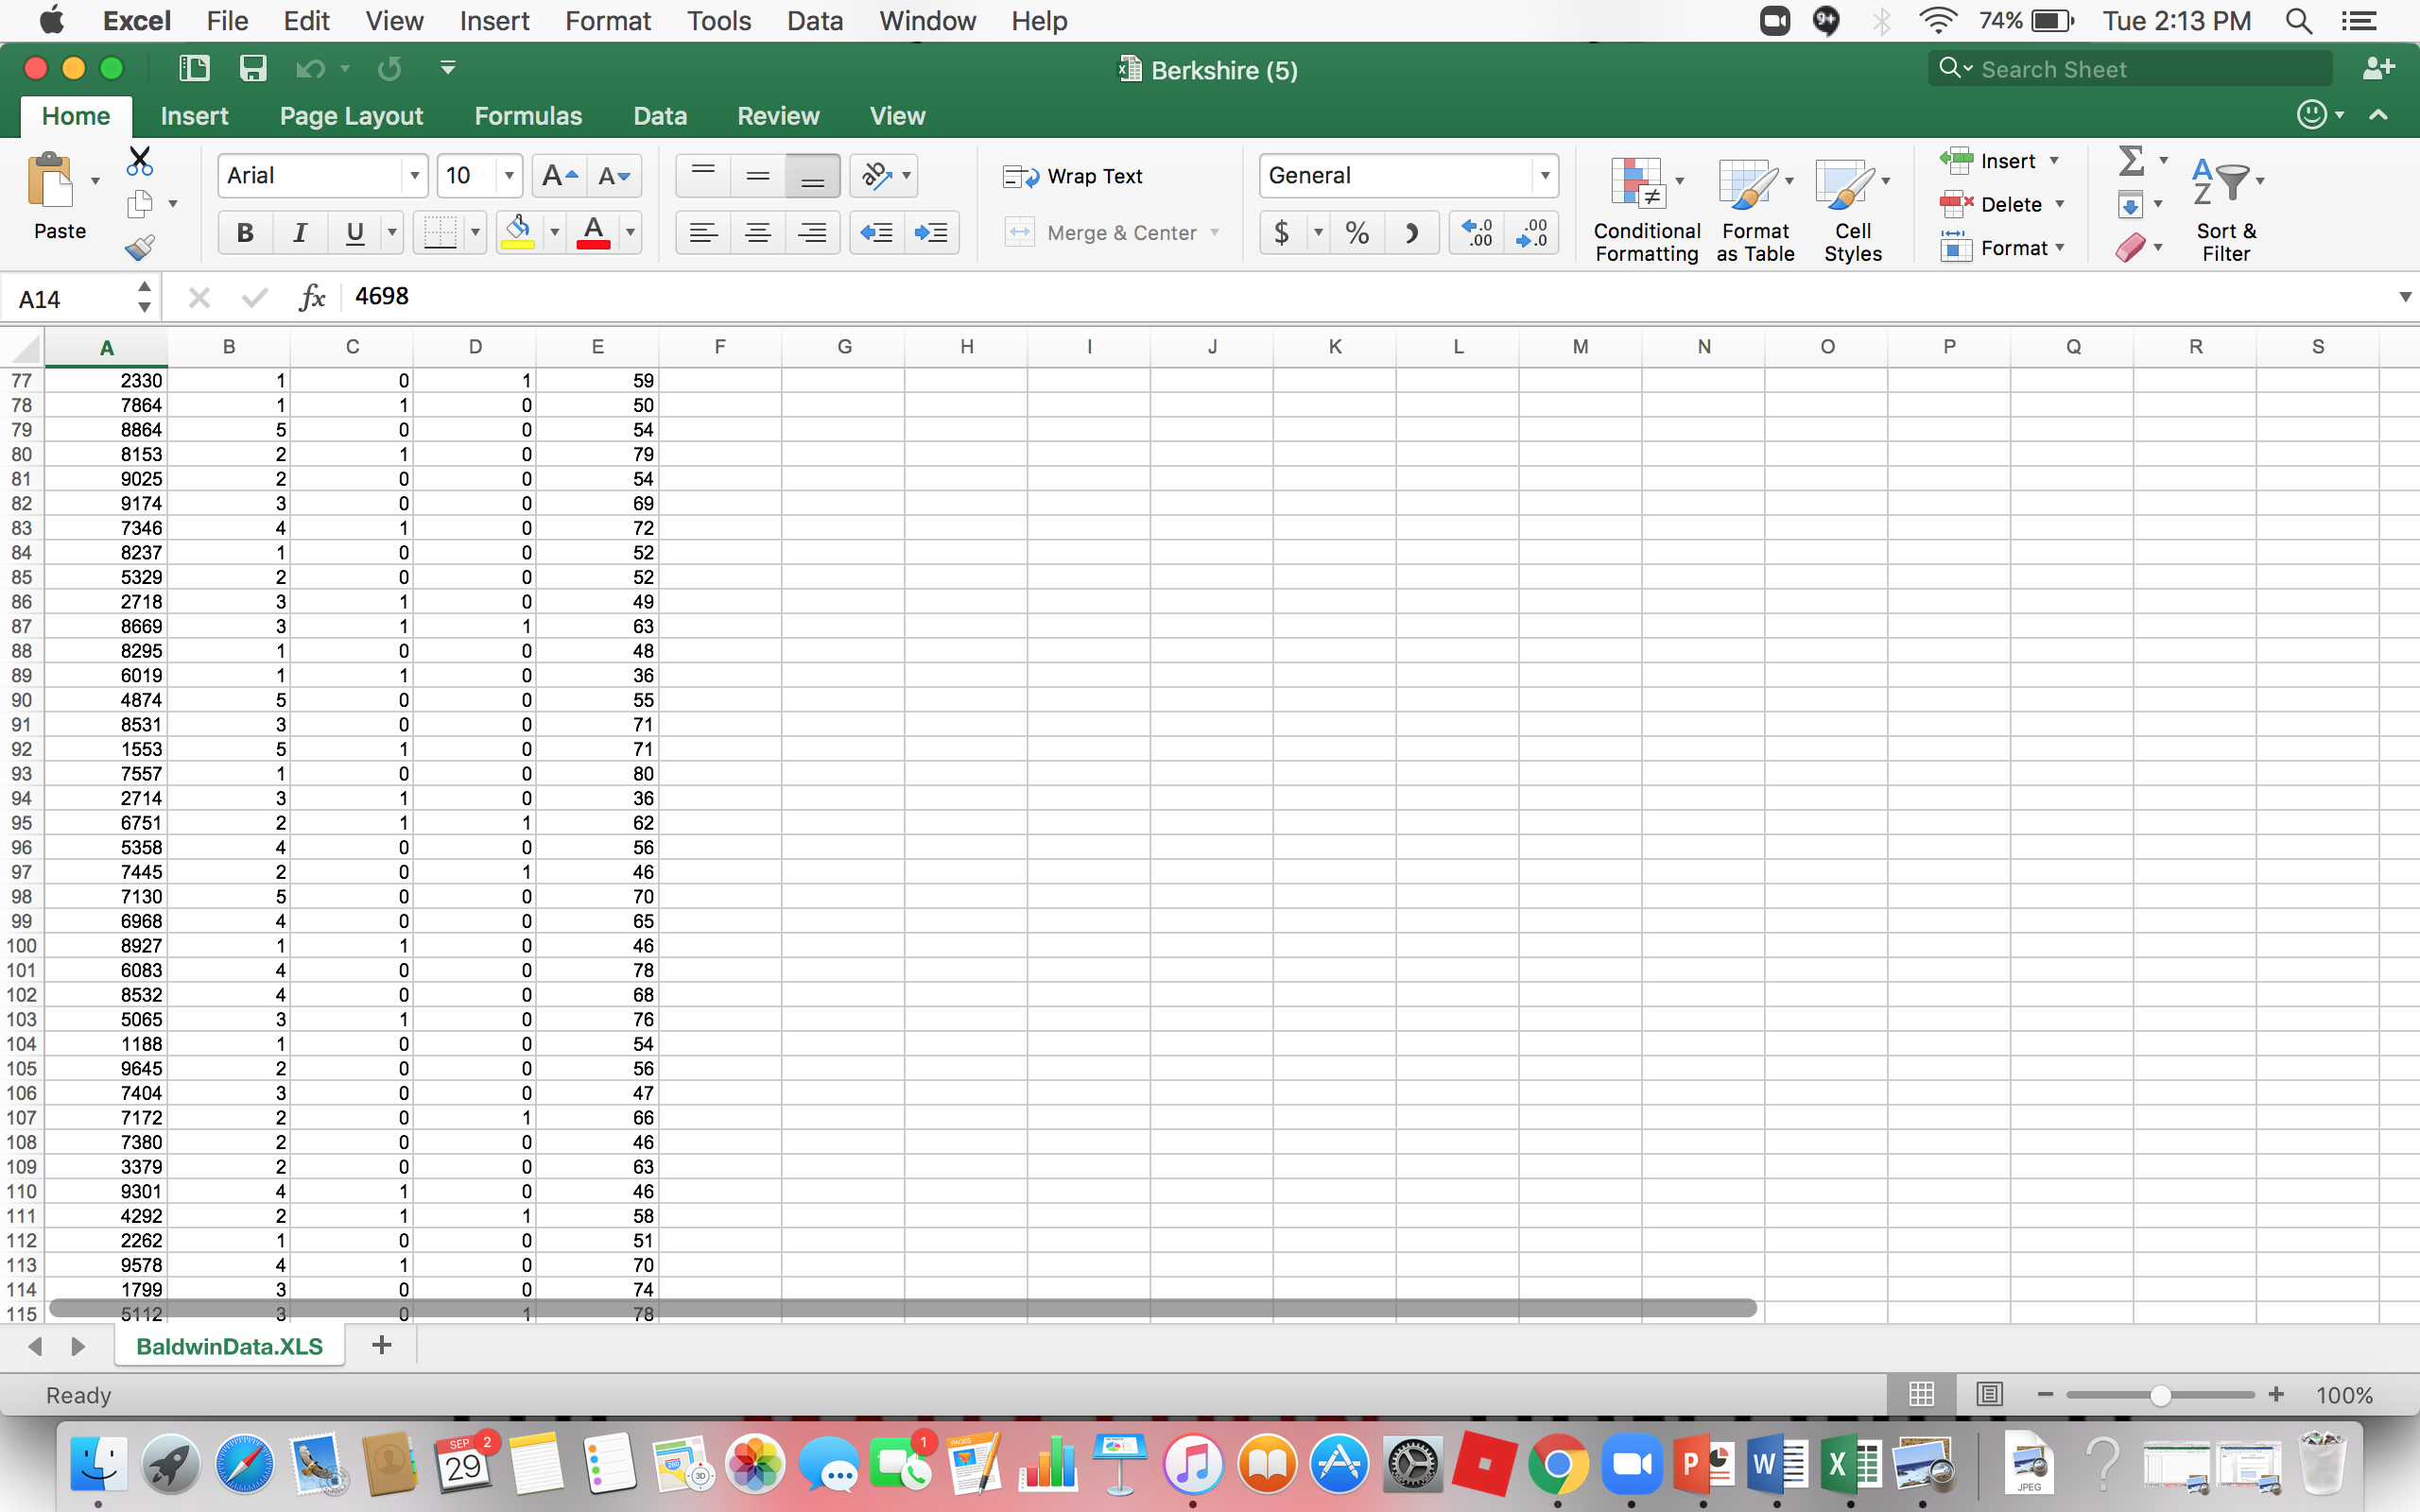Toggle Merge & Center on selection

1110,232
